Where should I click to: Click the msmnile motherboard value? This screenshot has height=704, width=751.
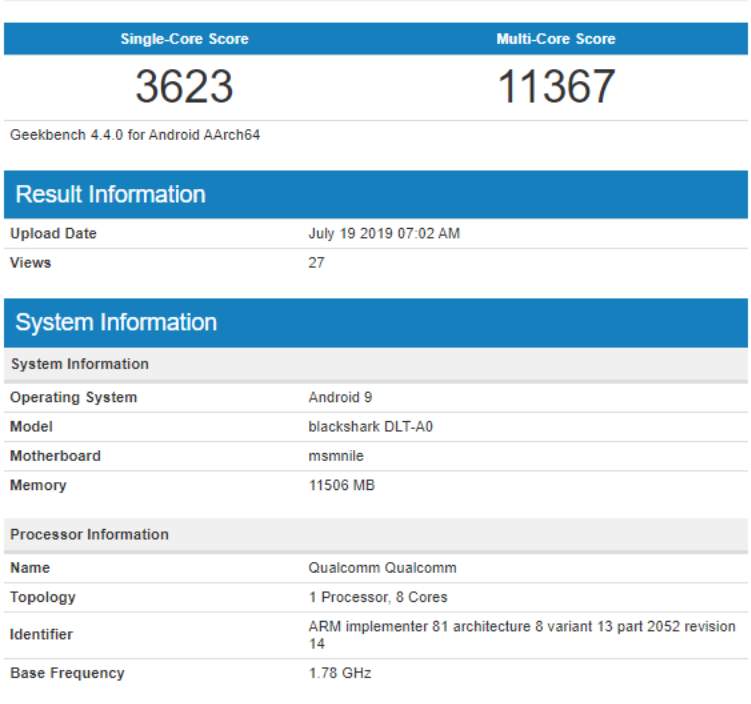336,456
